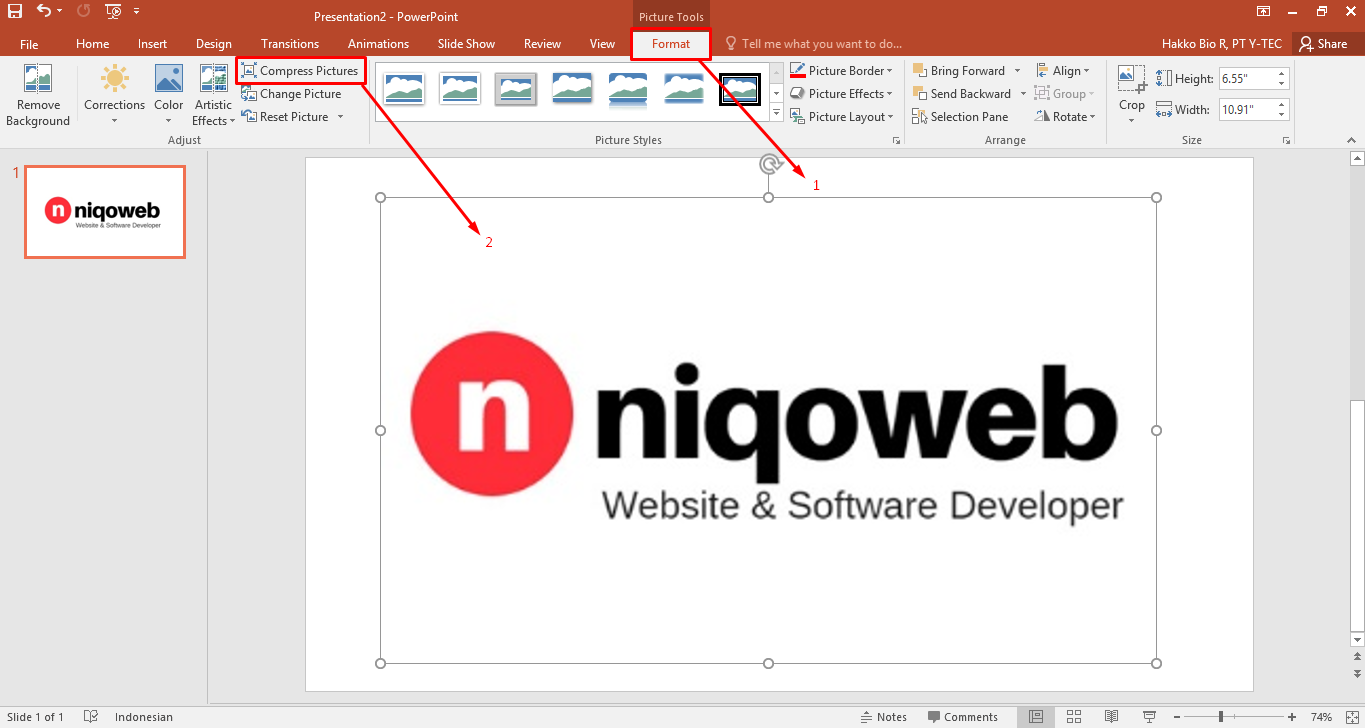Click the zoom out minus button
1365x728 pixels.
tap(1175, 717)
